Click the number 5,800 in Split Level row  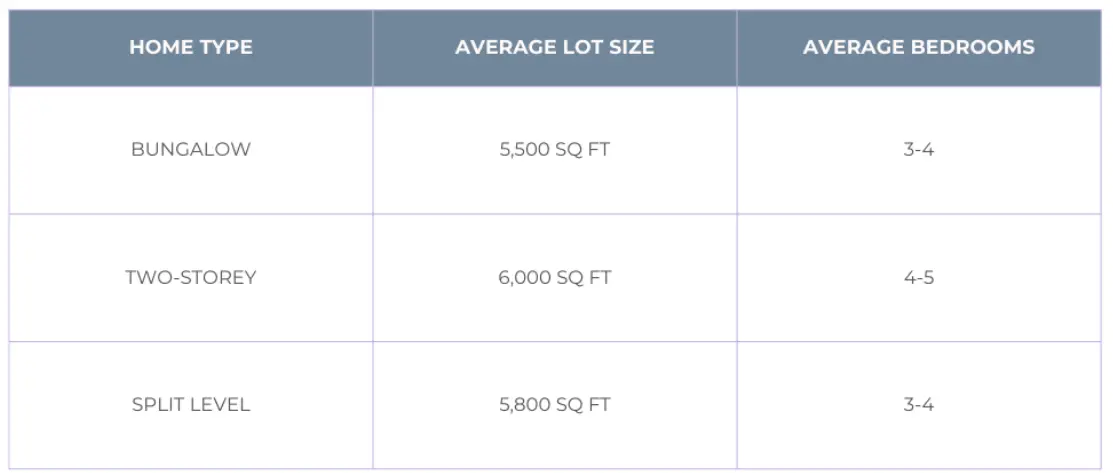523,405
